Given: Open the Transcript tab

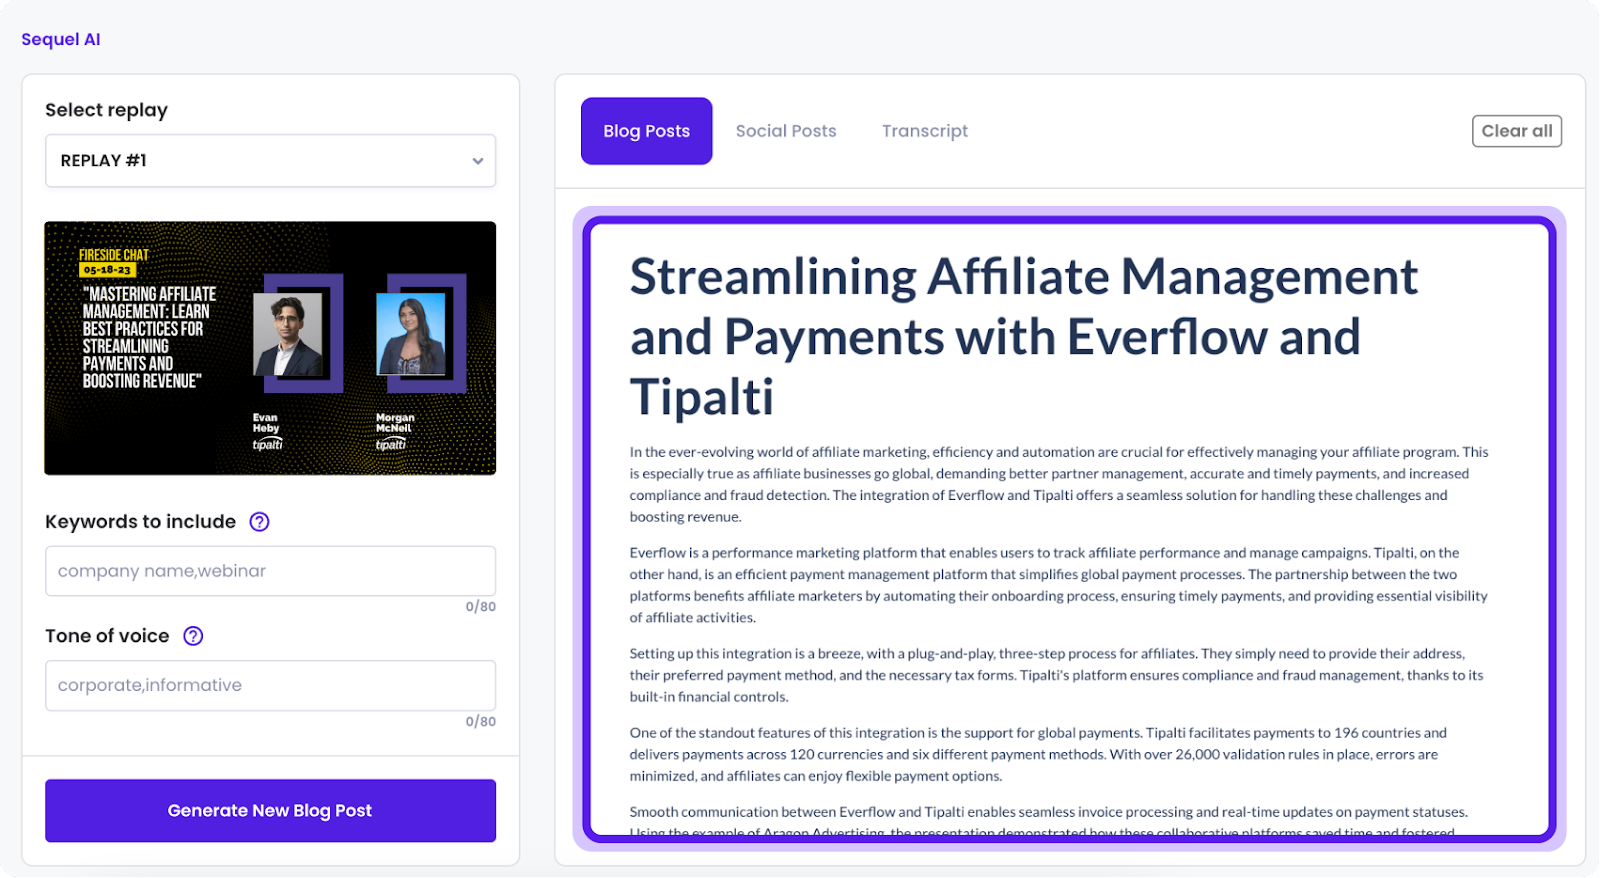Looking at the screenshot, I should pyautogui.click(x=925, y=131).
